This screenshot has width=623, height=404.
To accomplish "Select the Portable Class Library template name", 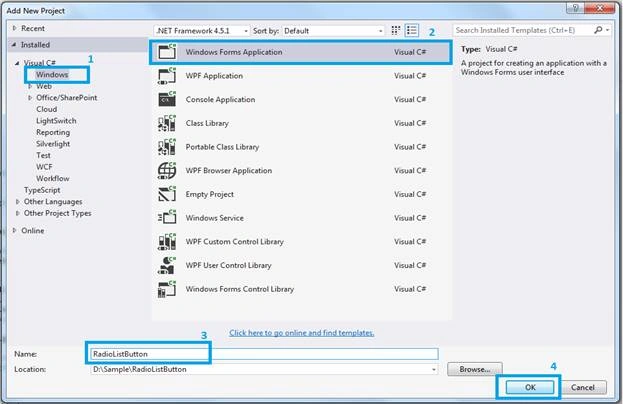I will pos(222,147).
